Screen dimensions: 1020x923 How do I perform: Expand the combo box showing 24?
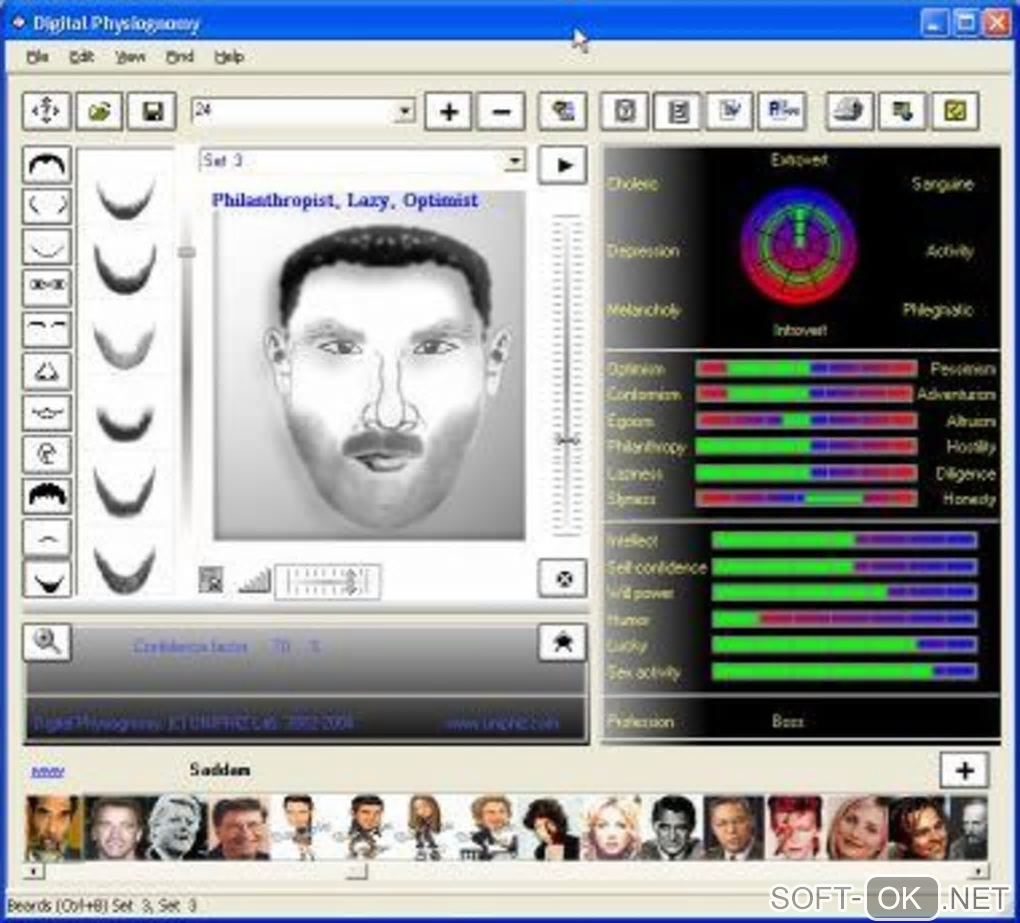click(x=405, y=111)
